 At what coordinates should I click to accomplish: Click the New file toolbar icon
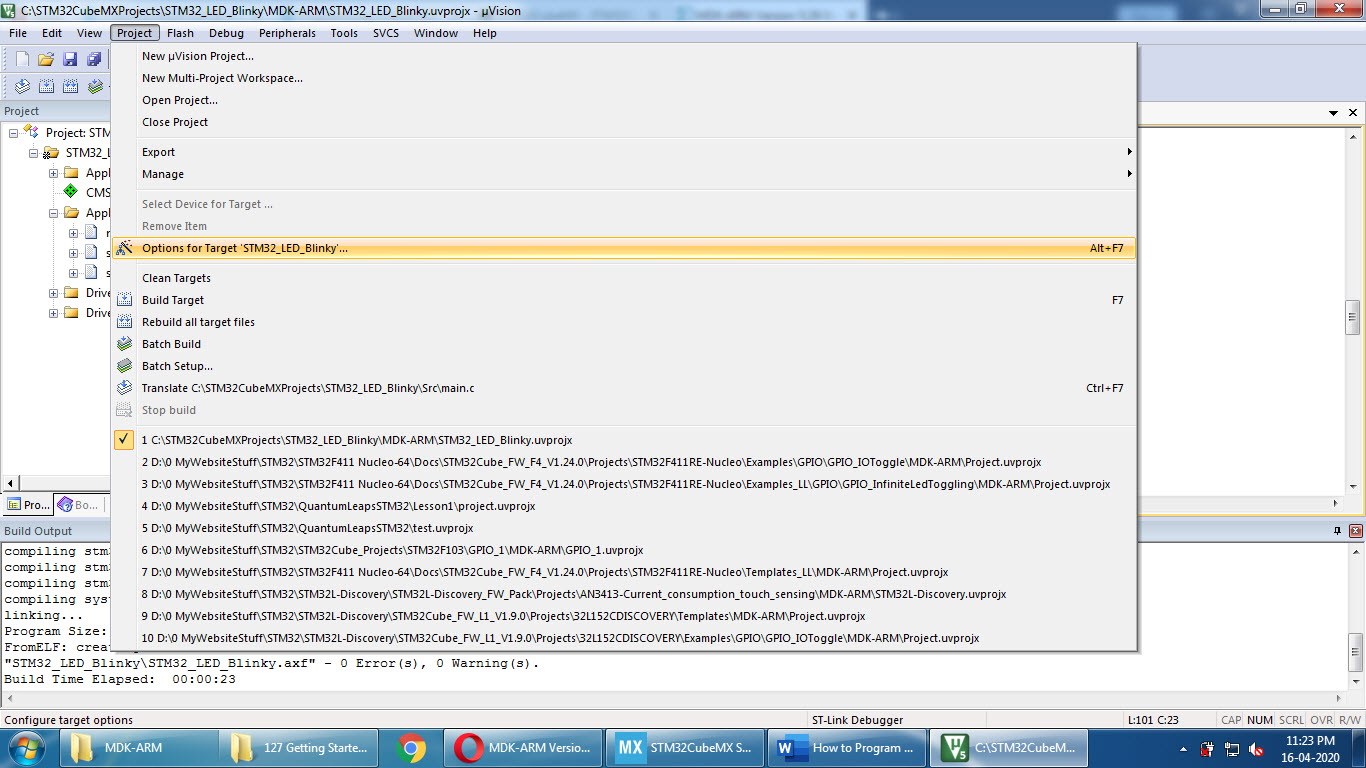pyautogui.click(x=22, y=59)
